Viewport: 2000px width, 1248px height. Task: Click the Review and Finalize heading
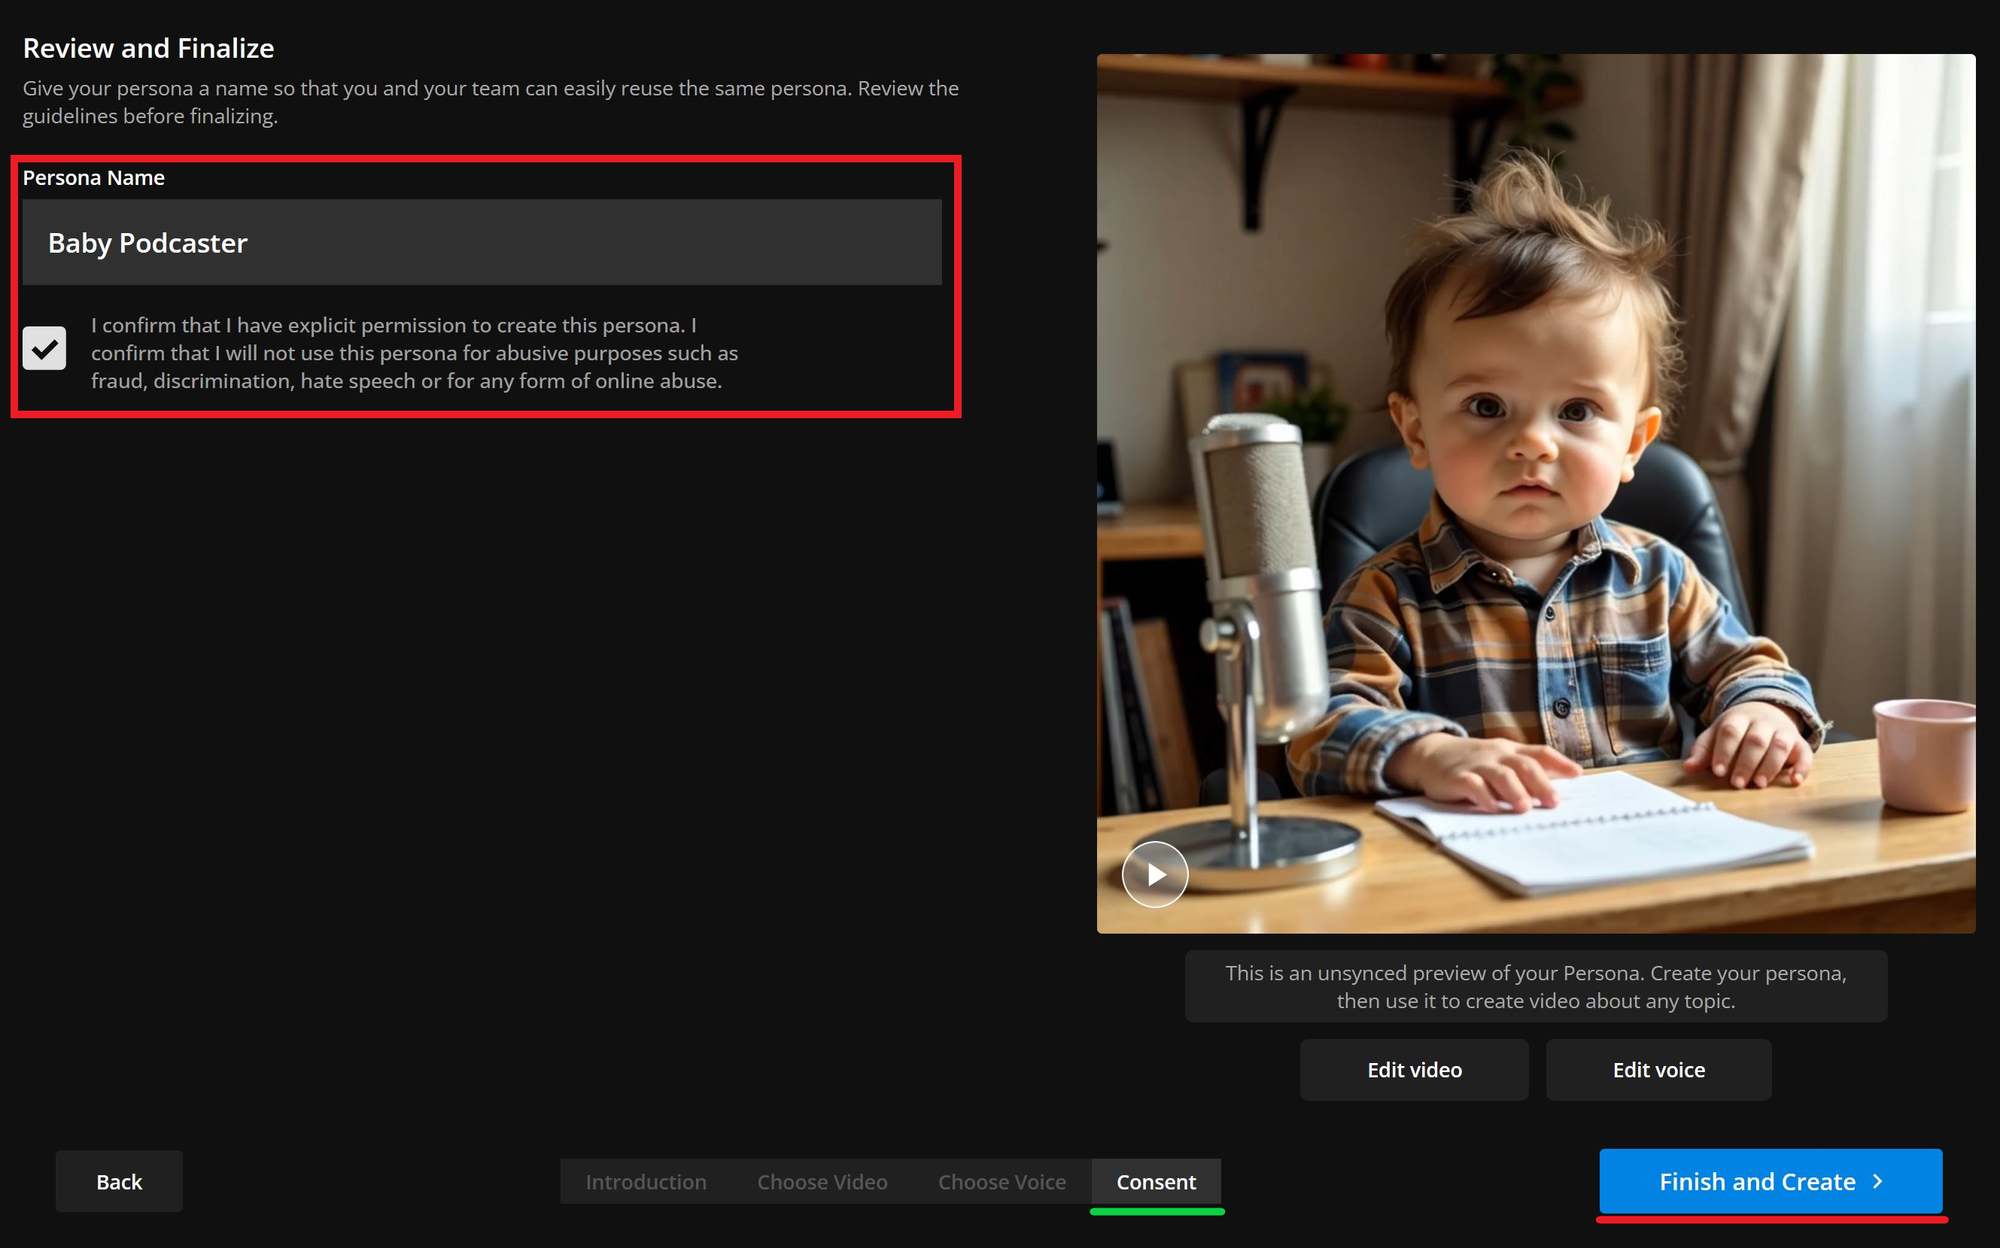[148, 48]
